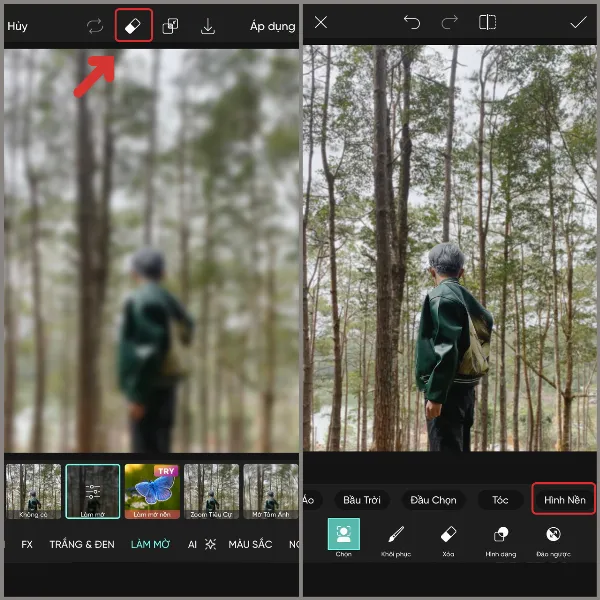This screenshot has height=600, width=600.
Task: Tap Hủy to cancel the effect
Action: [17, 27]
